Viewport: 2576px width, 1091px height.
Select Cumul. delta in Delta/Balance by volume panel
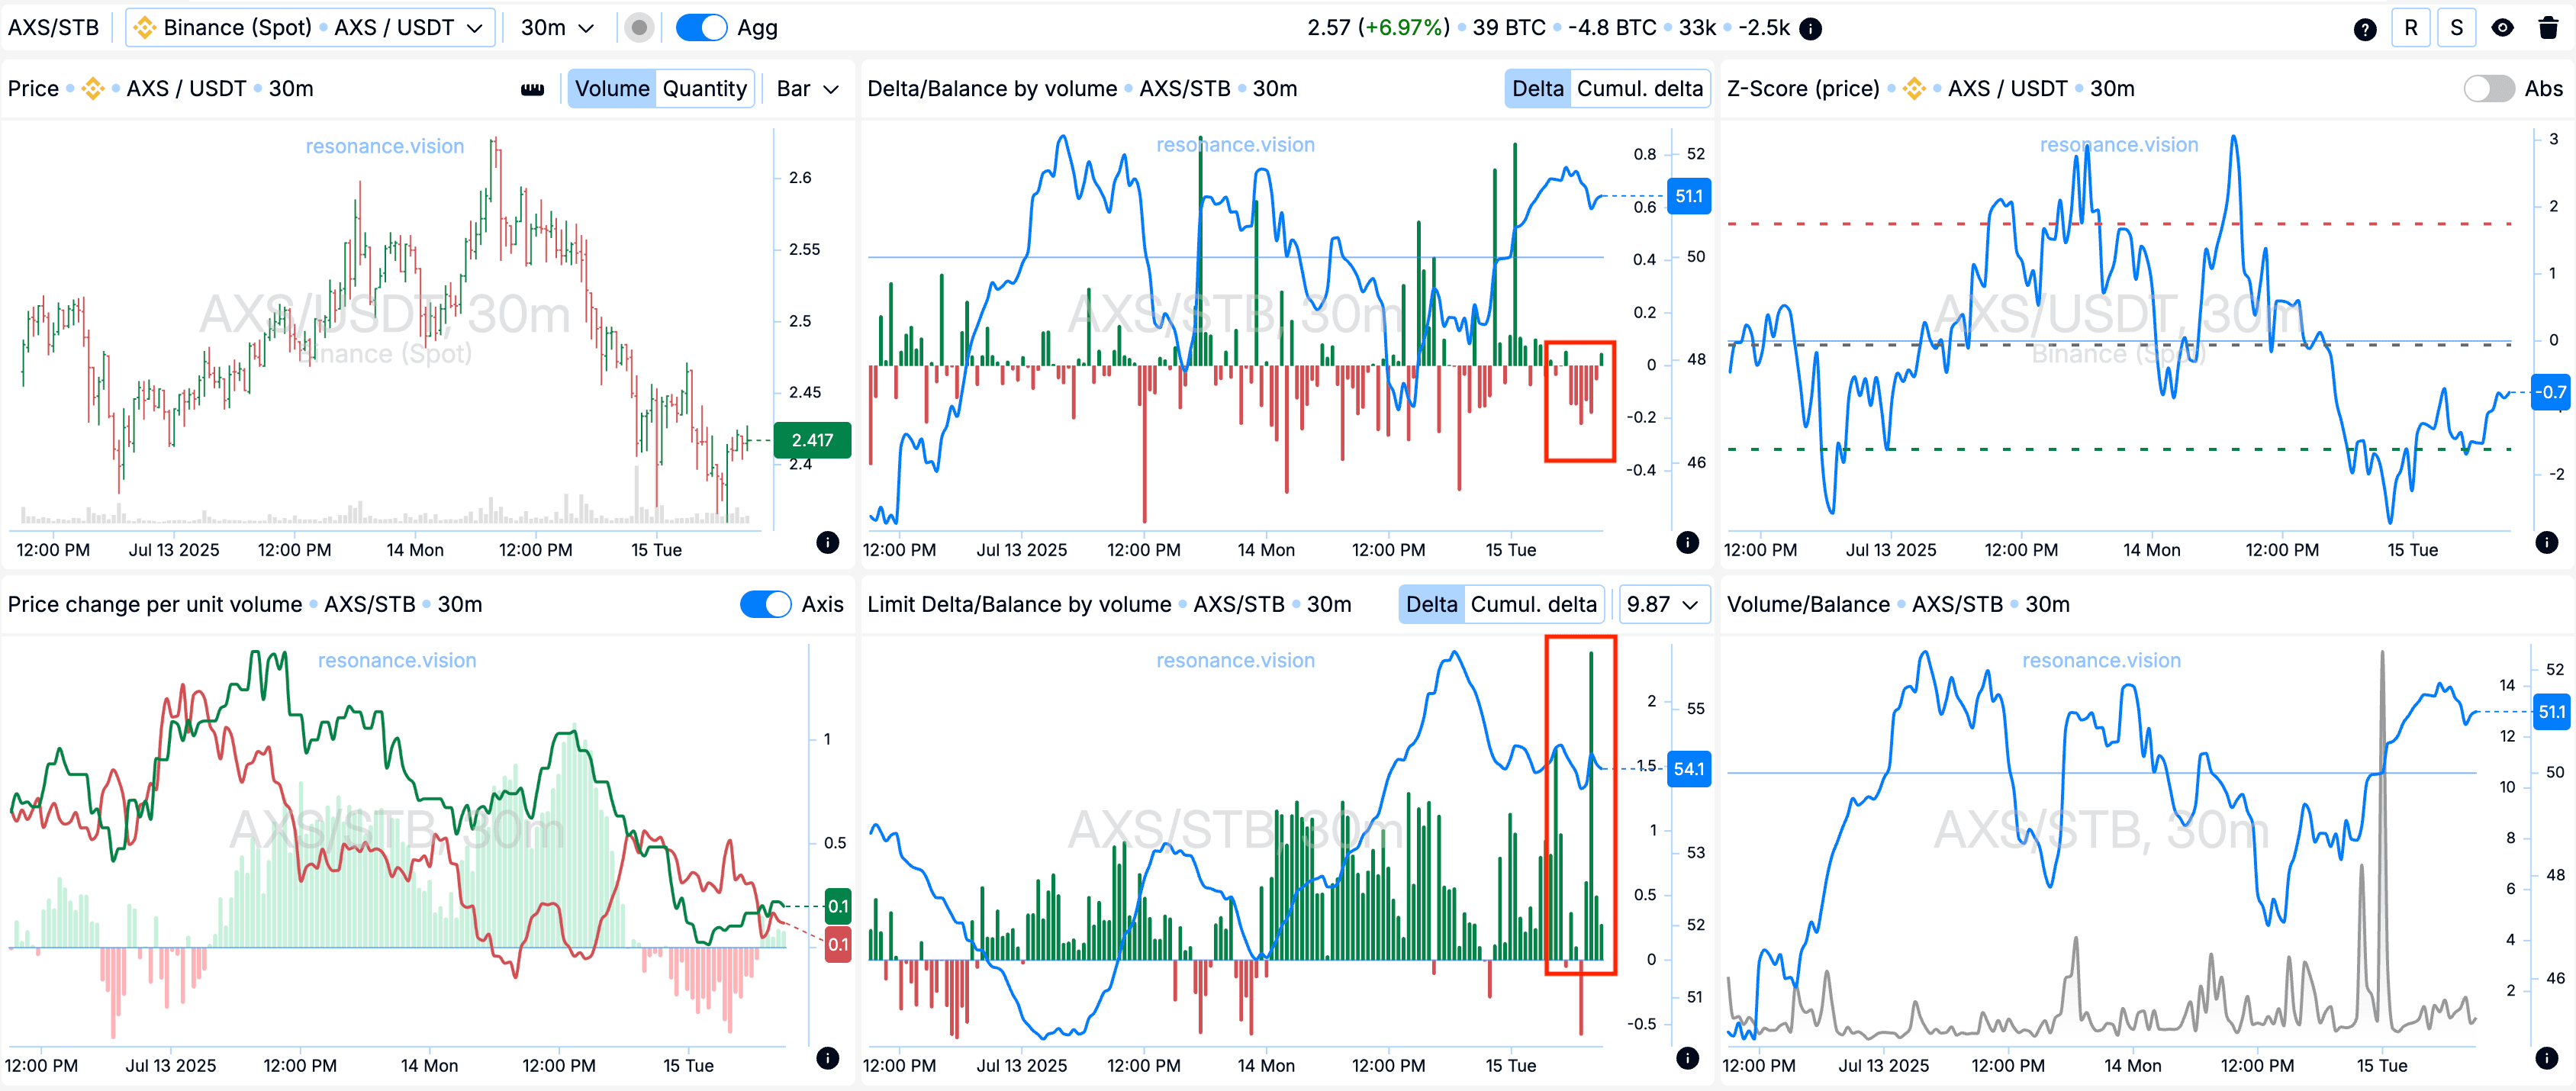1639,89
